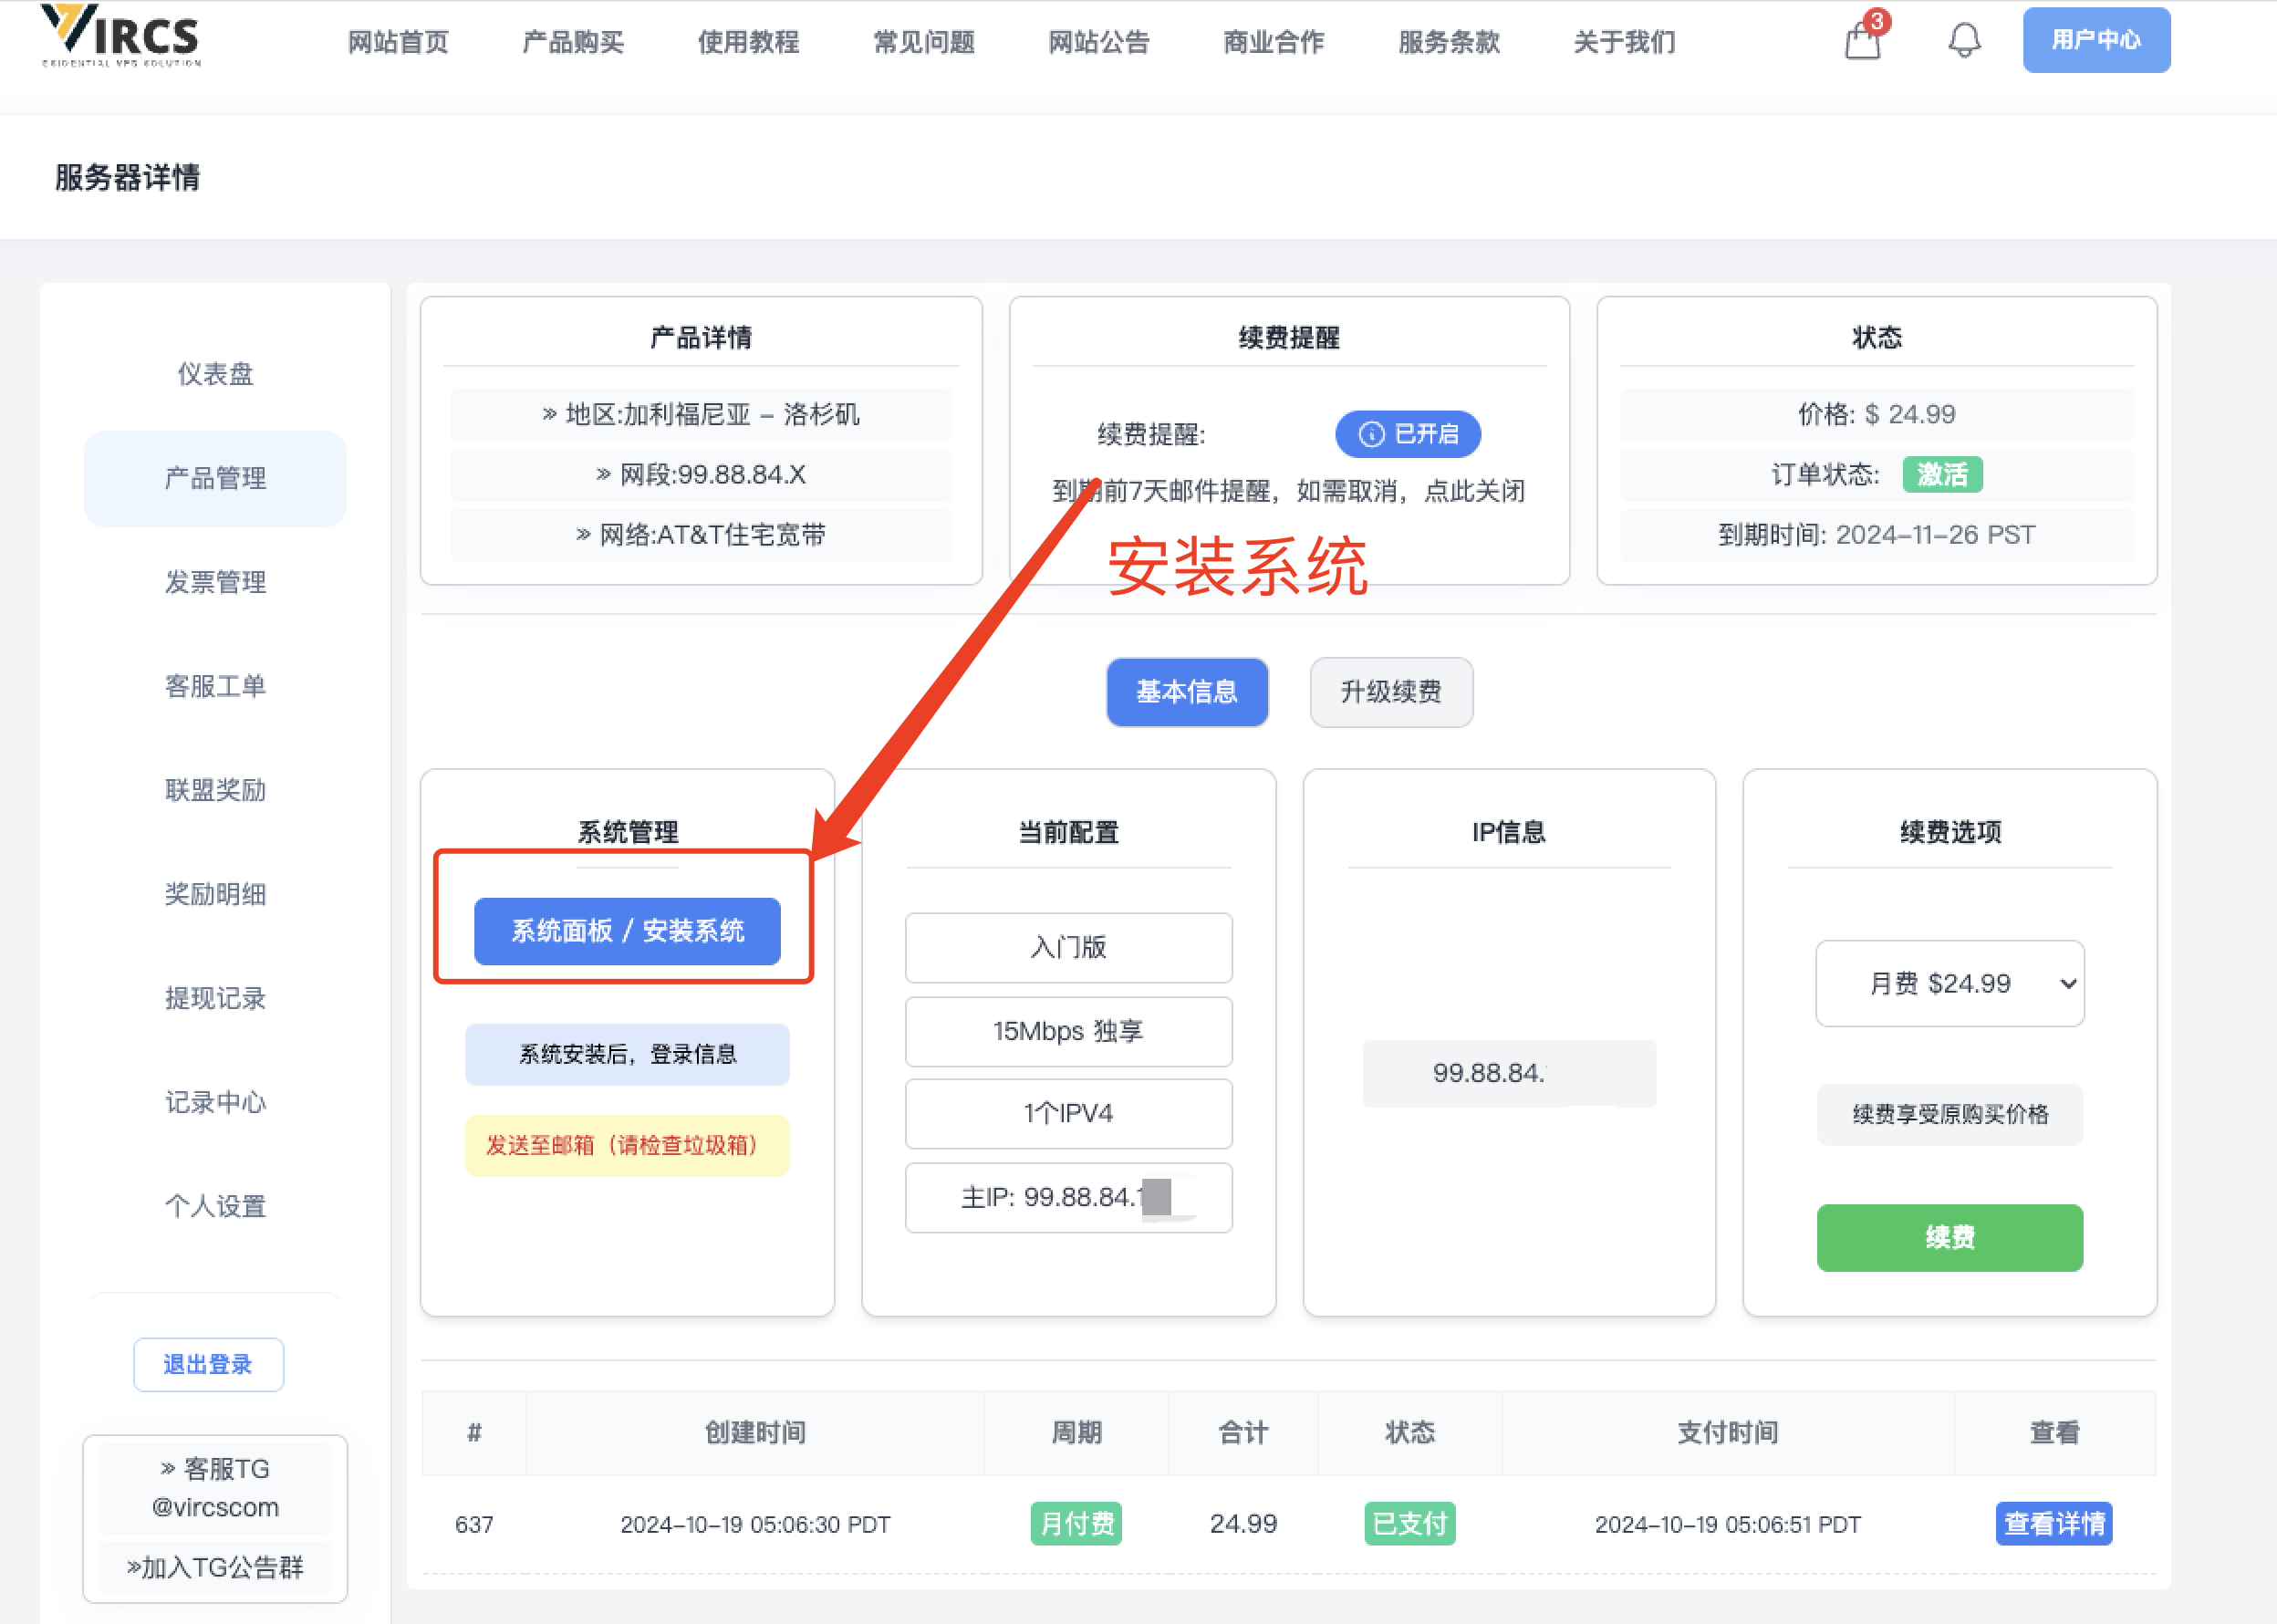2277x1624 pixels.
Task: Select the 基本信息 tab
Action: click(x=1186, y=692)
